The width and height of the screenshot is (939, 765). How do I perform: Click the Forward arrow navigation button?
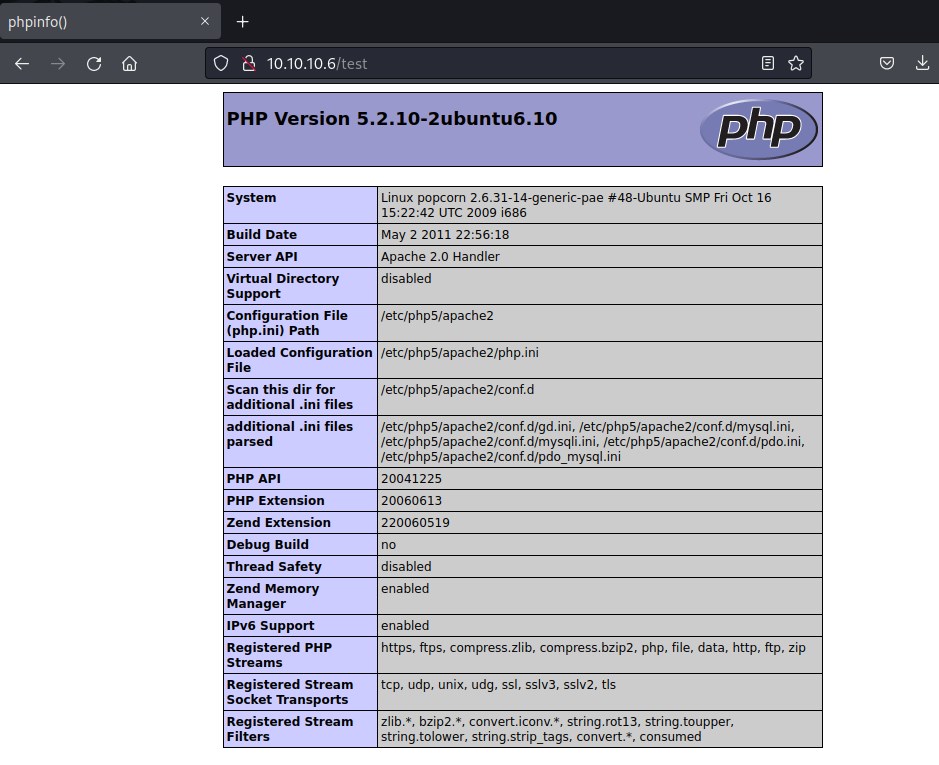(x=58, y=64)
